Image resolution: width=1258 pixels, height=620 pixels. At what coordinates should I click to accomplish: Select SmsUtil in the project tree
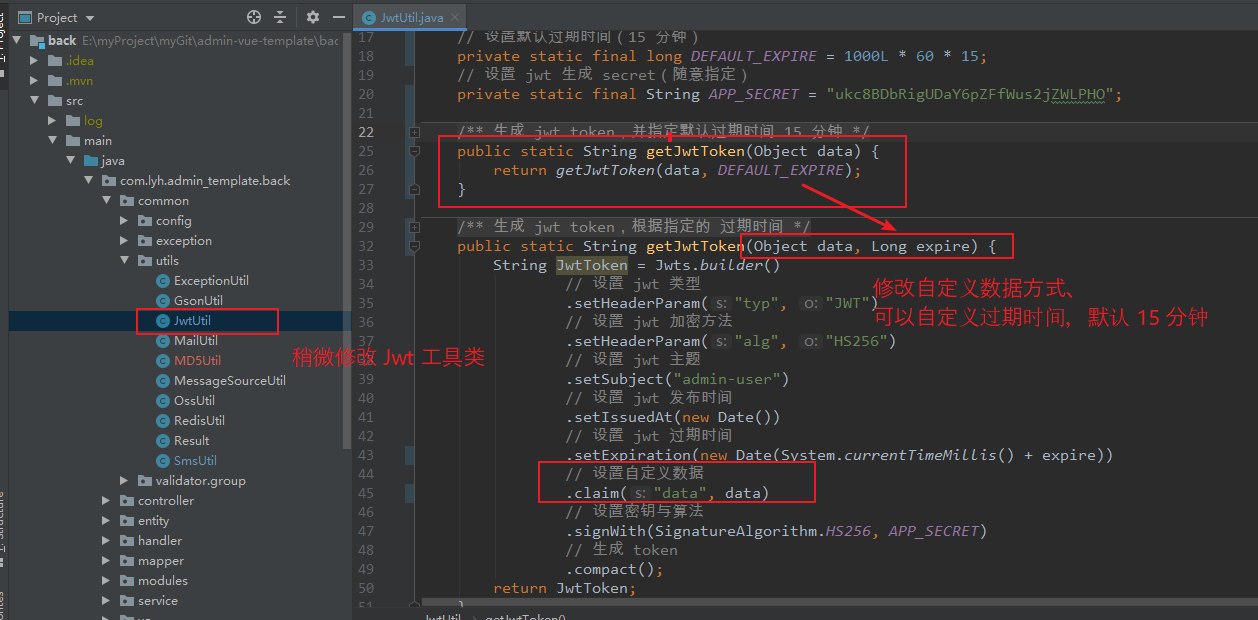click(195, 461)
